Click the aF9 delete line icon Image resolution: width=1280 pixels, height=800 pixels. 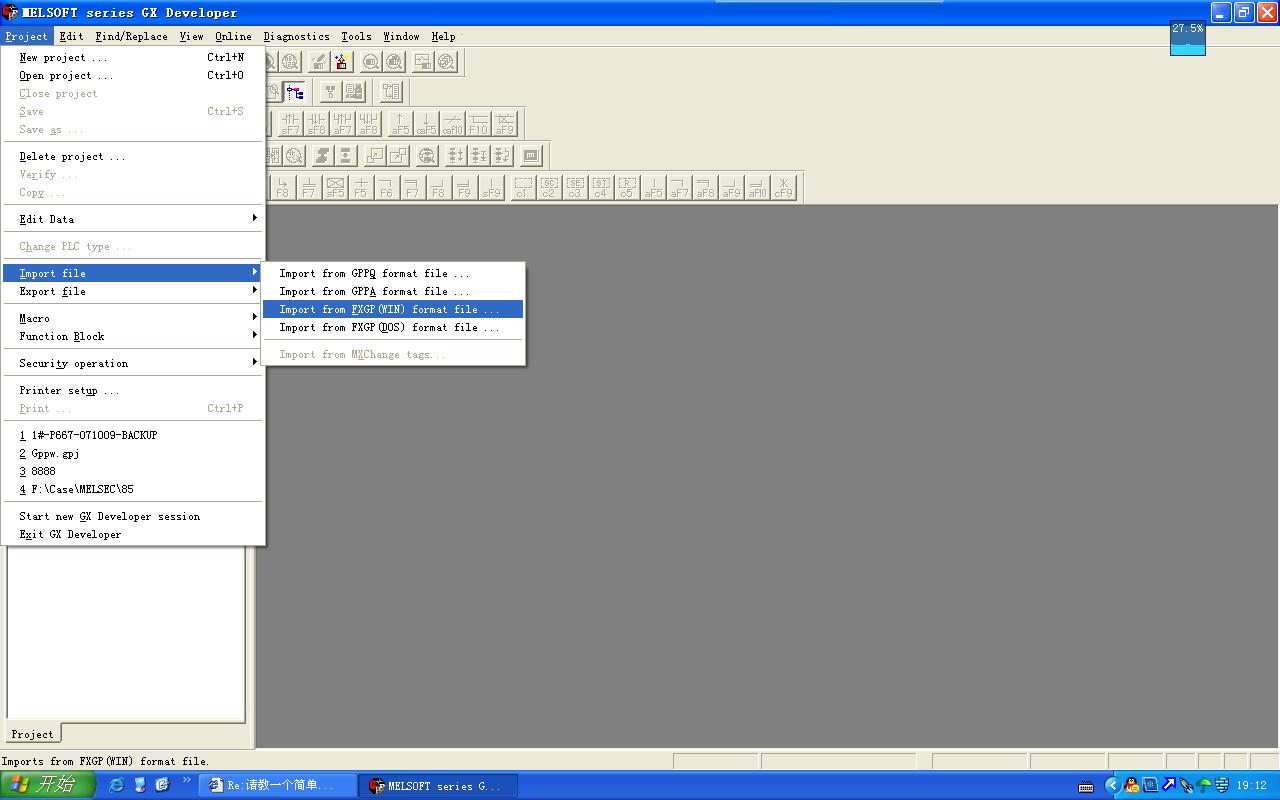505,123
